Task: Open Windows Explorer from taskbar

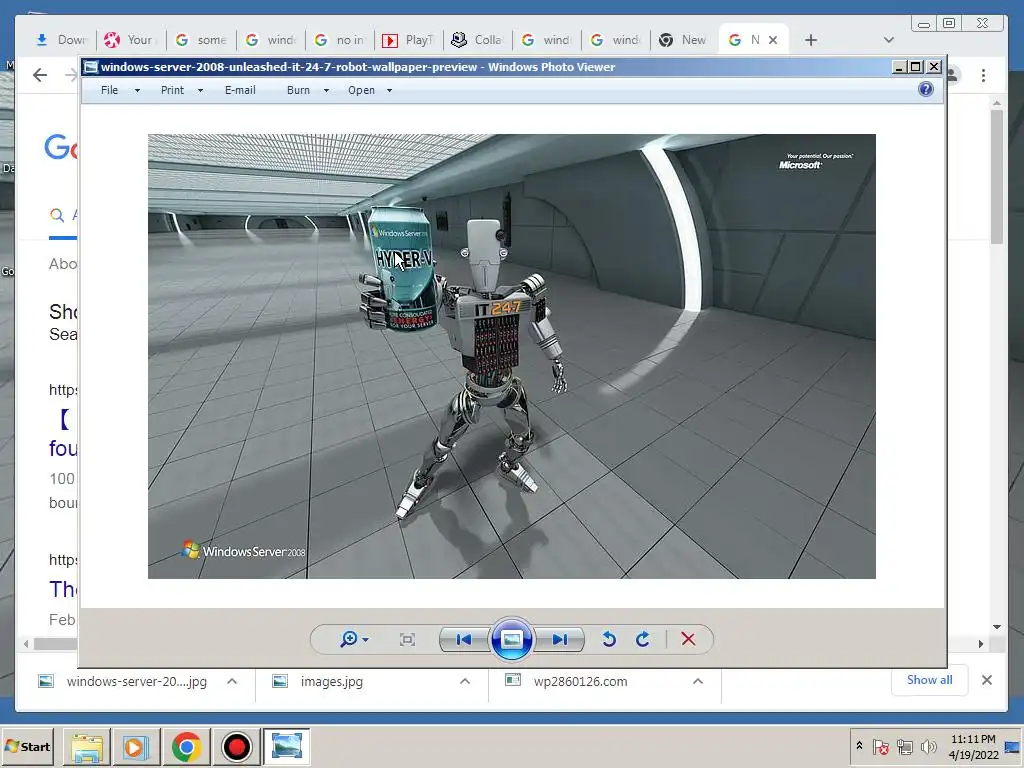Action: click(x=86, y=746)
